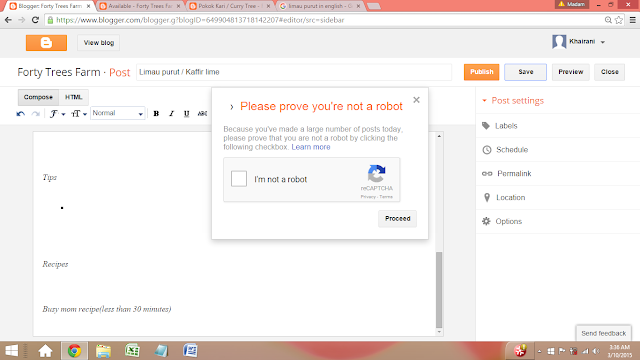This screenshot has width=640, height=360.
Task: Click the Save button
Action: (x=526, y=72)
